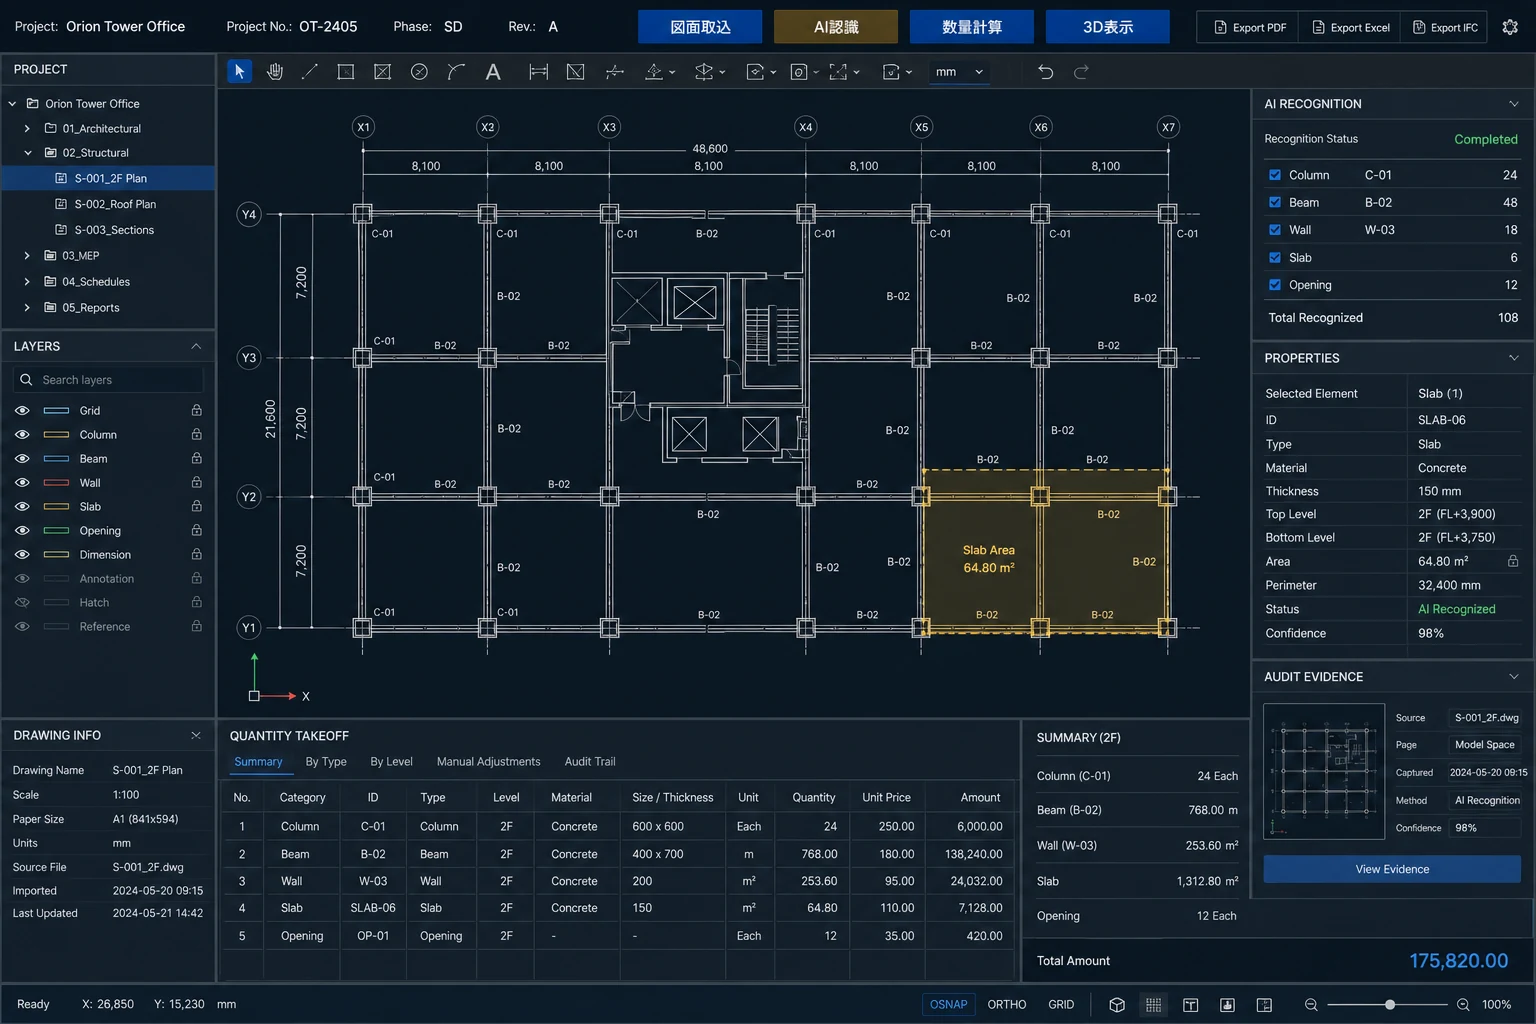
Task: Toggle the OSNAP mode button
Action: click(x=948, y=1004)
